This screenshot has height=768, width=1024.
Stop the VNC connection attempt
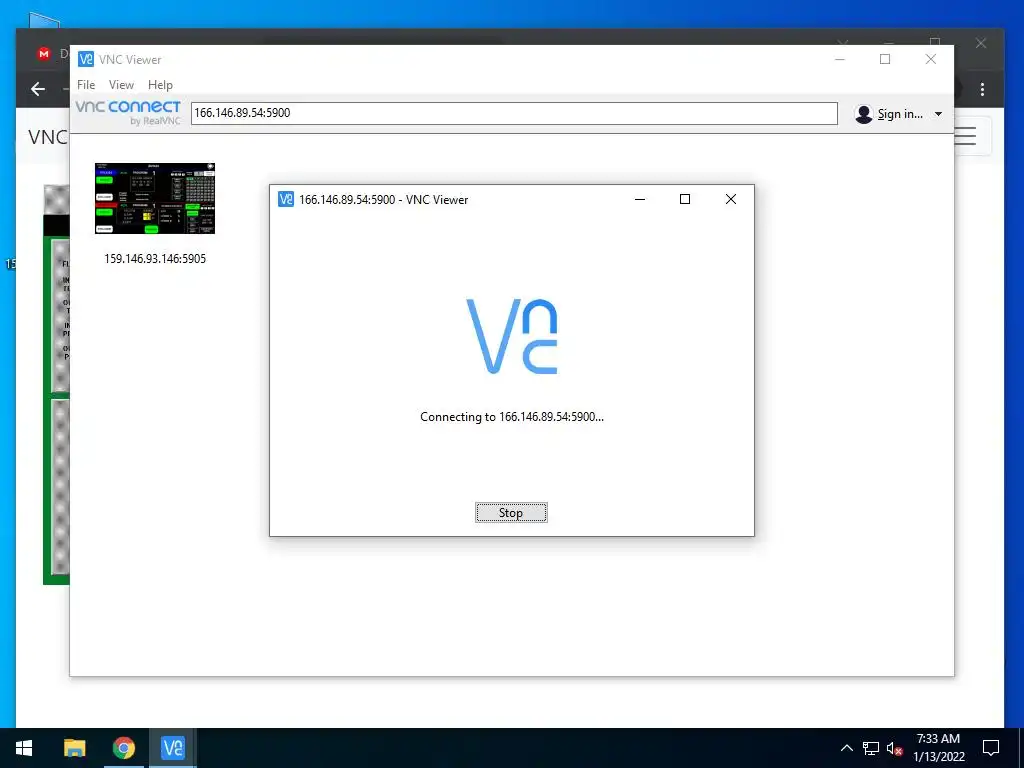(511, 513)
